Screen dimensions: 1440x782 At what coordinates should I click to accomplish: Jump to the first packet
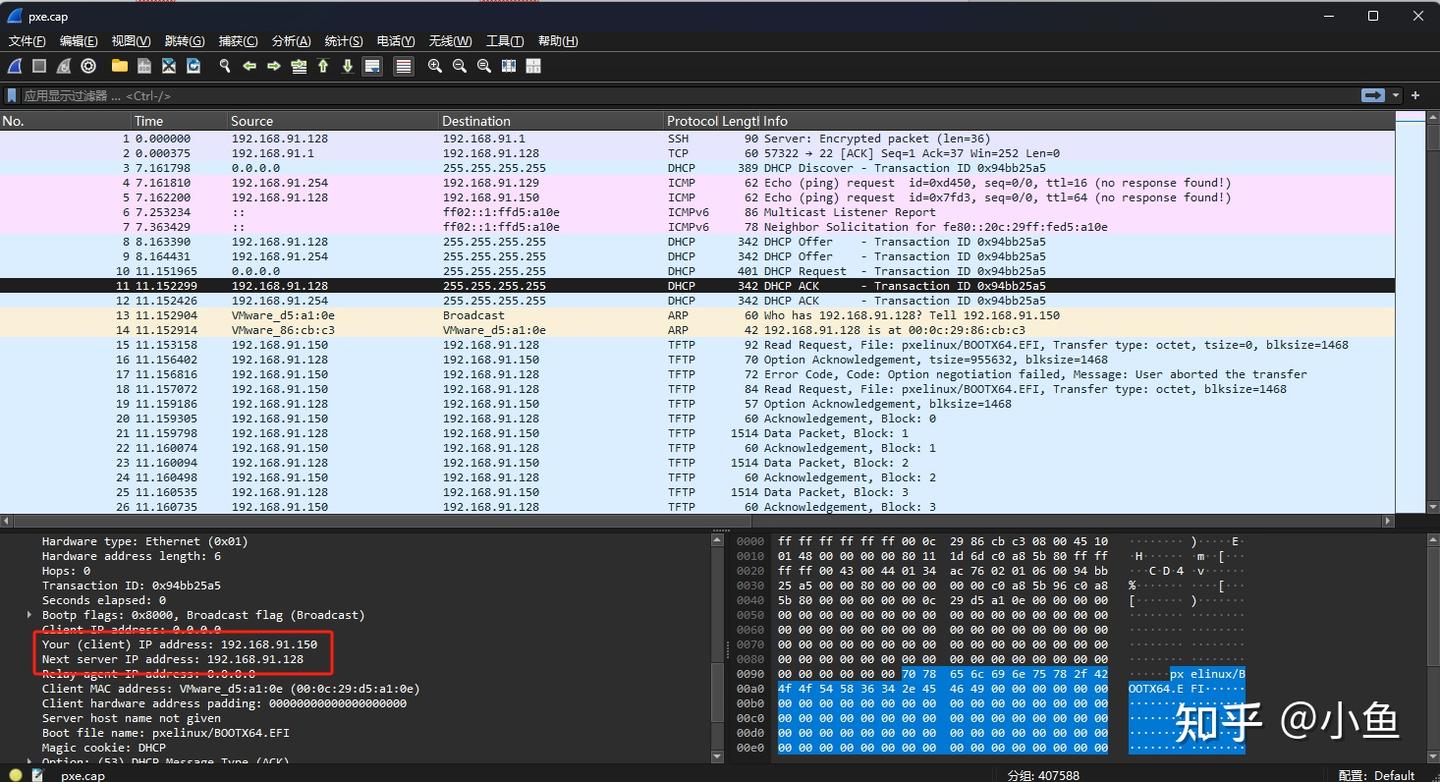pyautogui.click(x=323, y=66)
